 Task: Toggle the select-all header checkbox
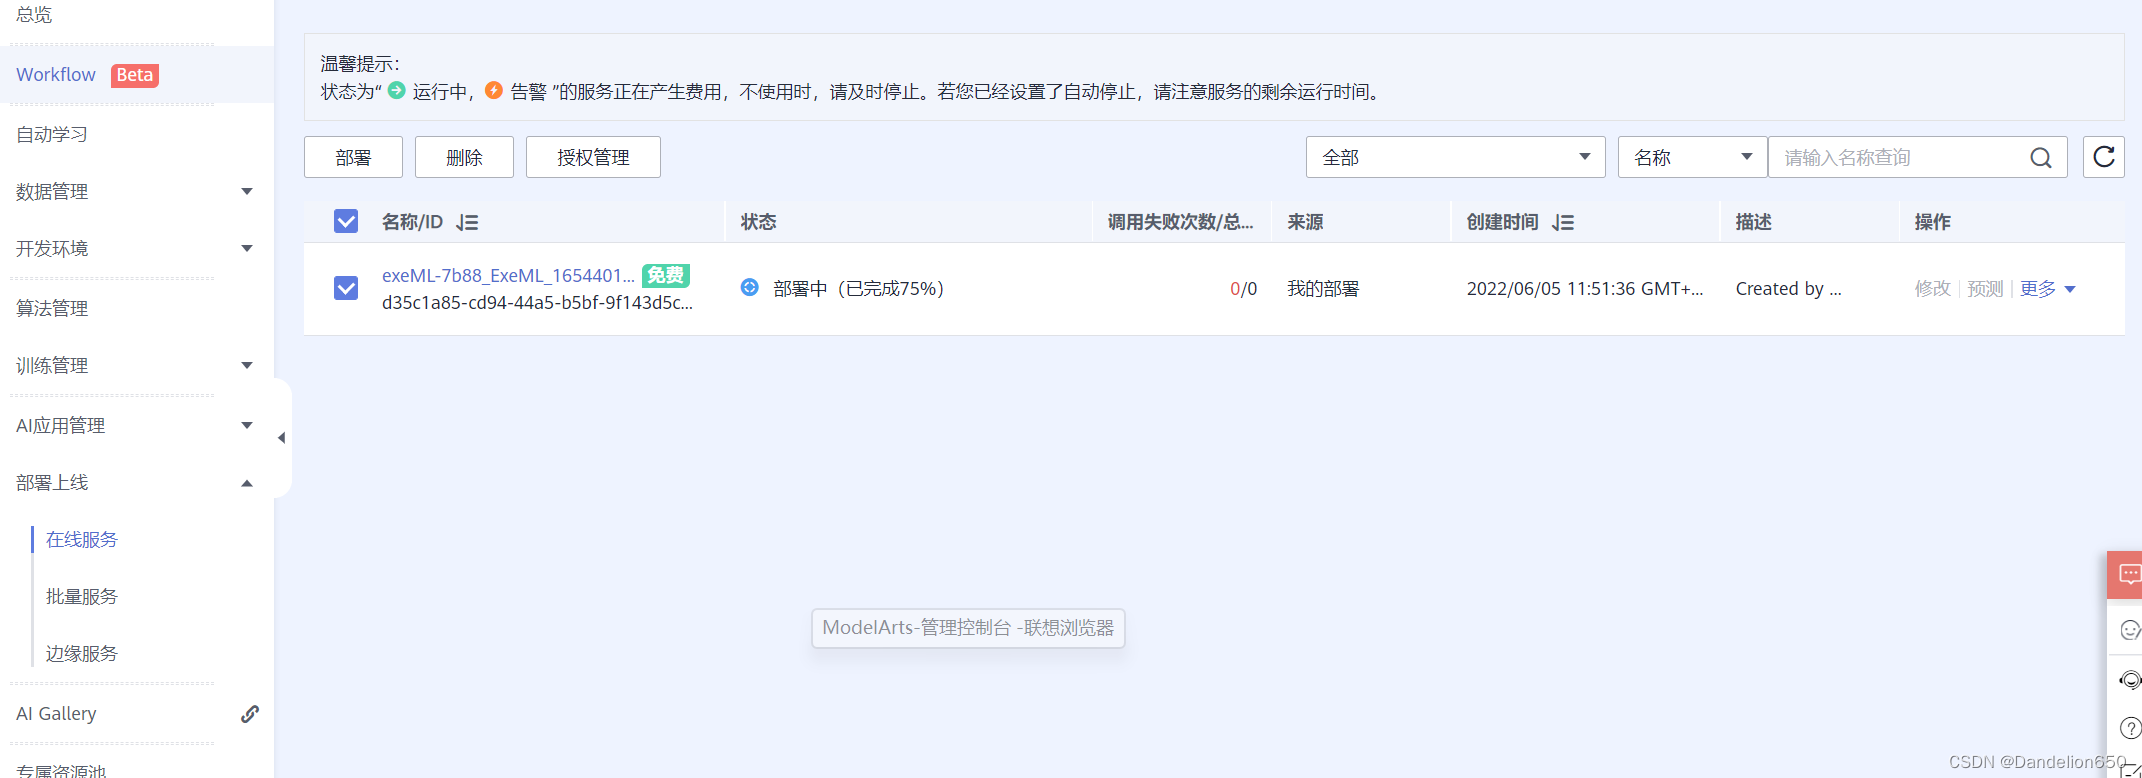point(346,221)
